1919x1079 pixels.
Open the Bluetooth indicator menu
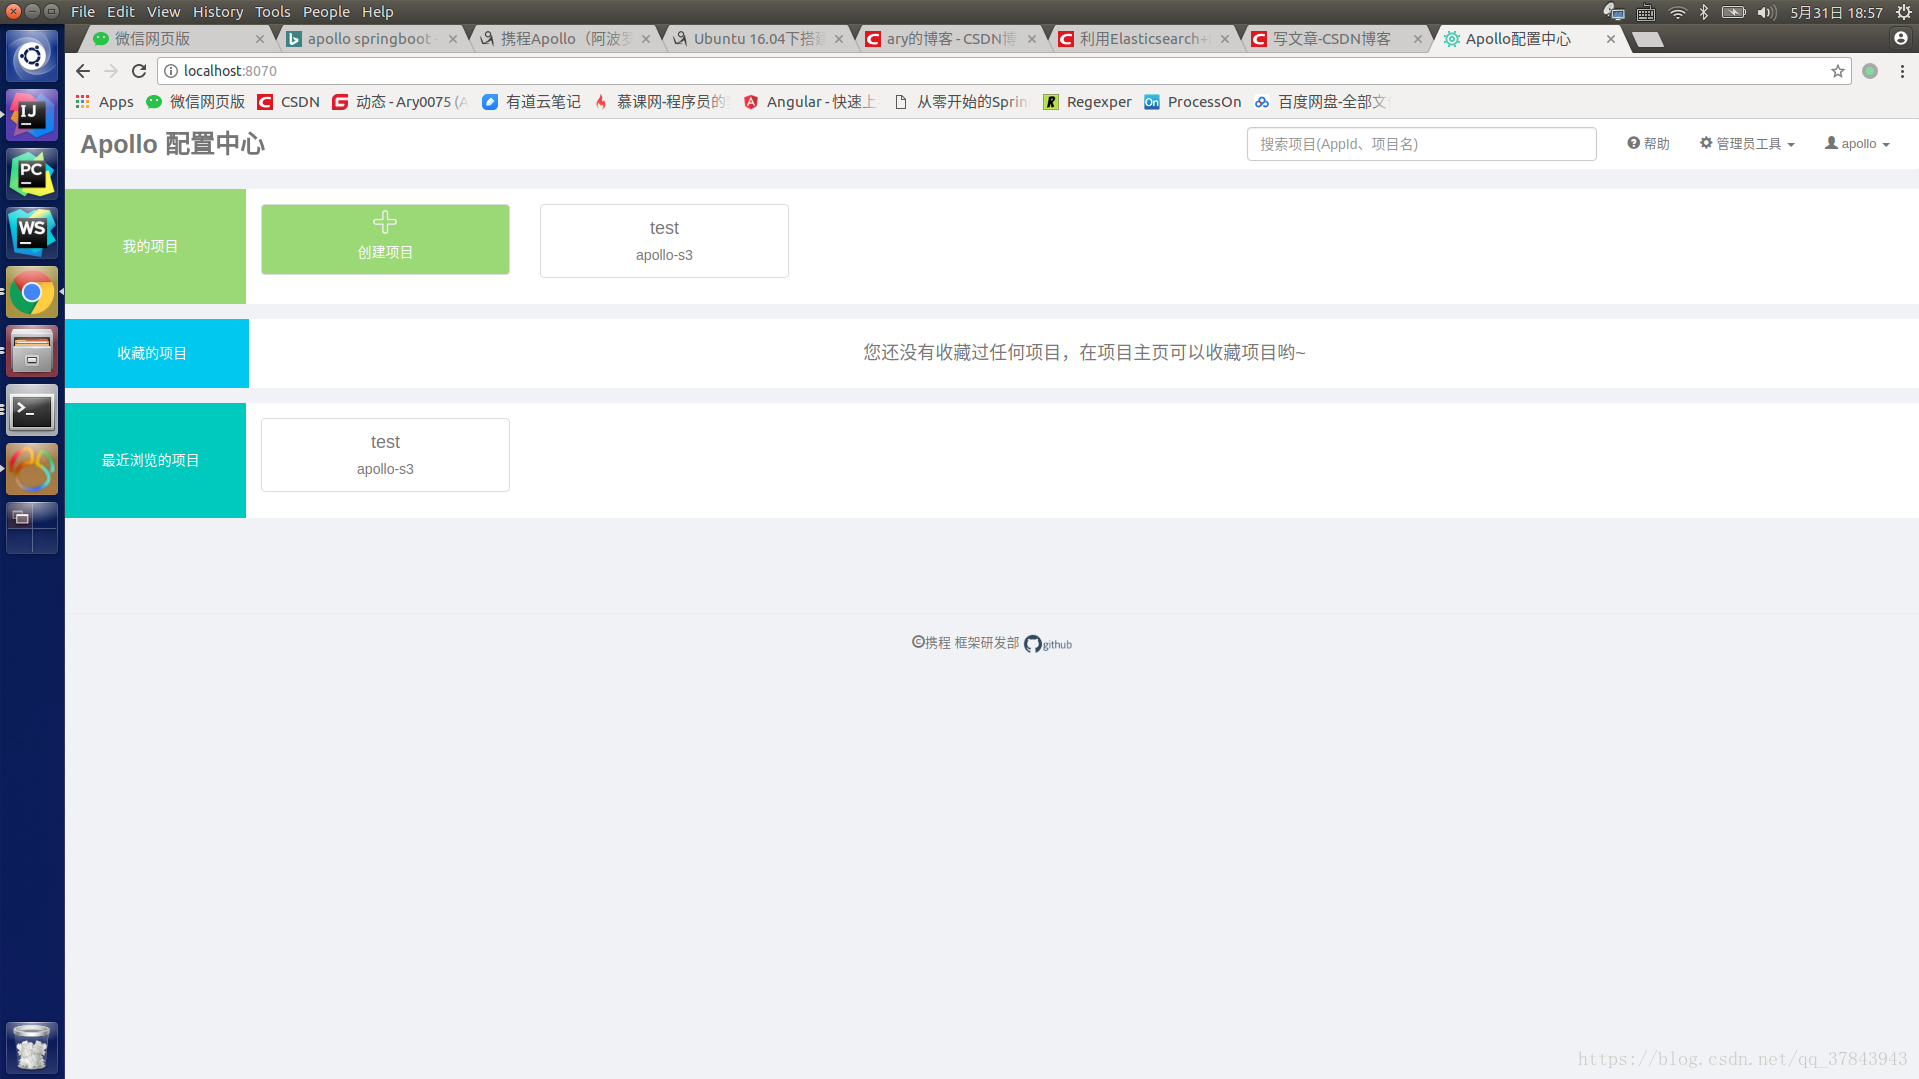click(x=1704, y=12)
